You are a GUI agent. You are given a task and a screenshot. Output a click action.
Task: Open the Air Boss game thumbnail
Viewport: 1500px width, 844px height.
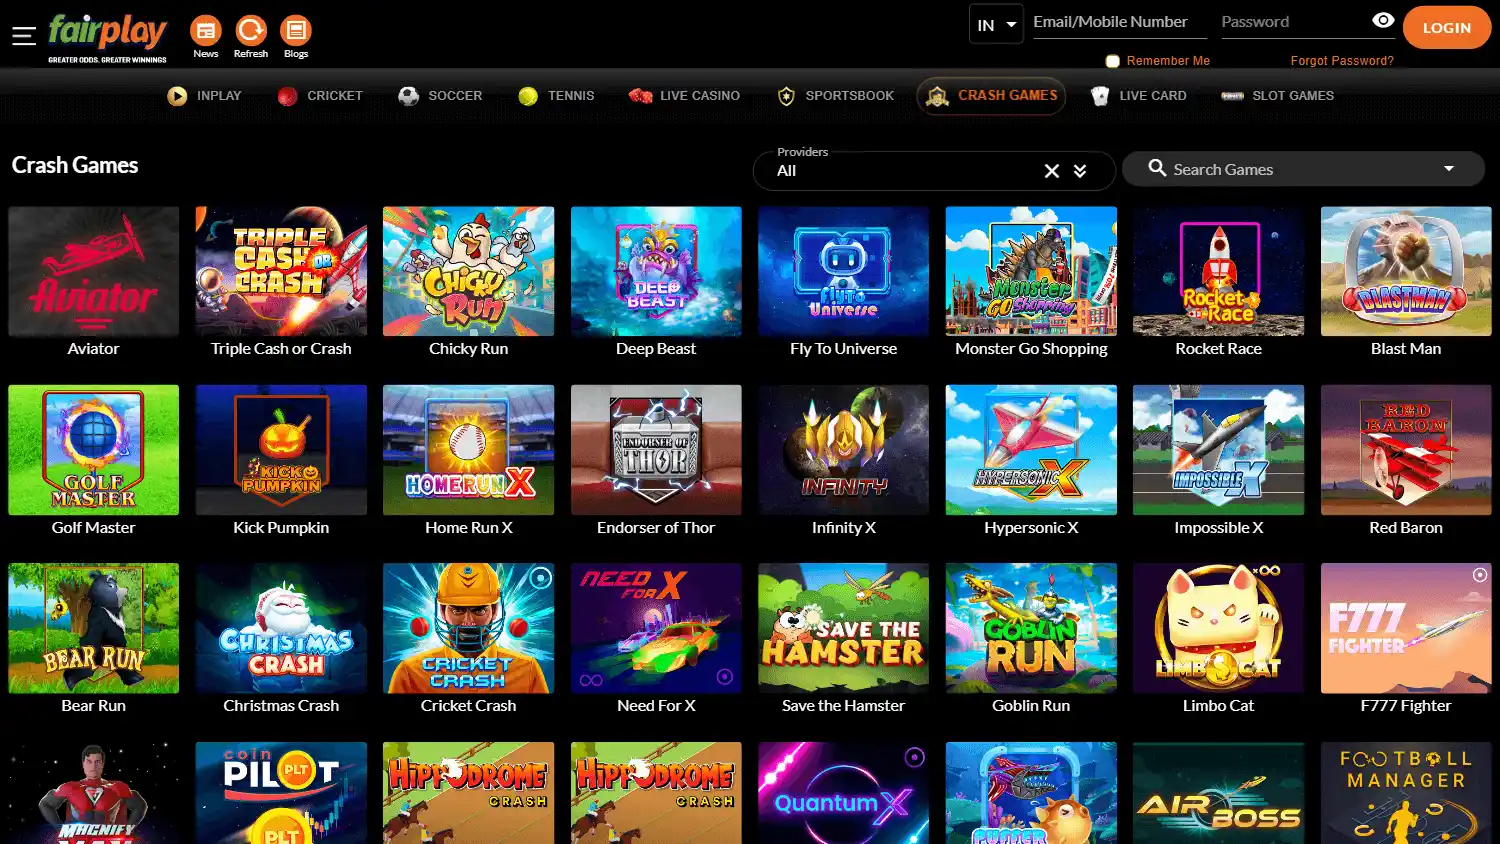pyautogui.click(x=1218, y=793)
